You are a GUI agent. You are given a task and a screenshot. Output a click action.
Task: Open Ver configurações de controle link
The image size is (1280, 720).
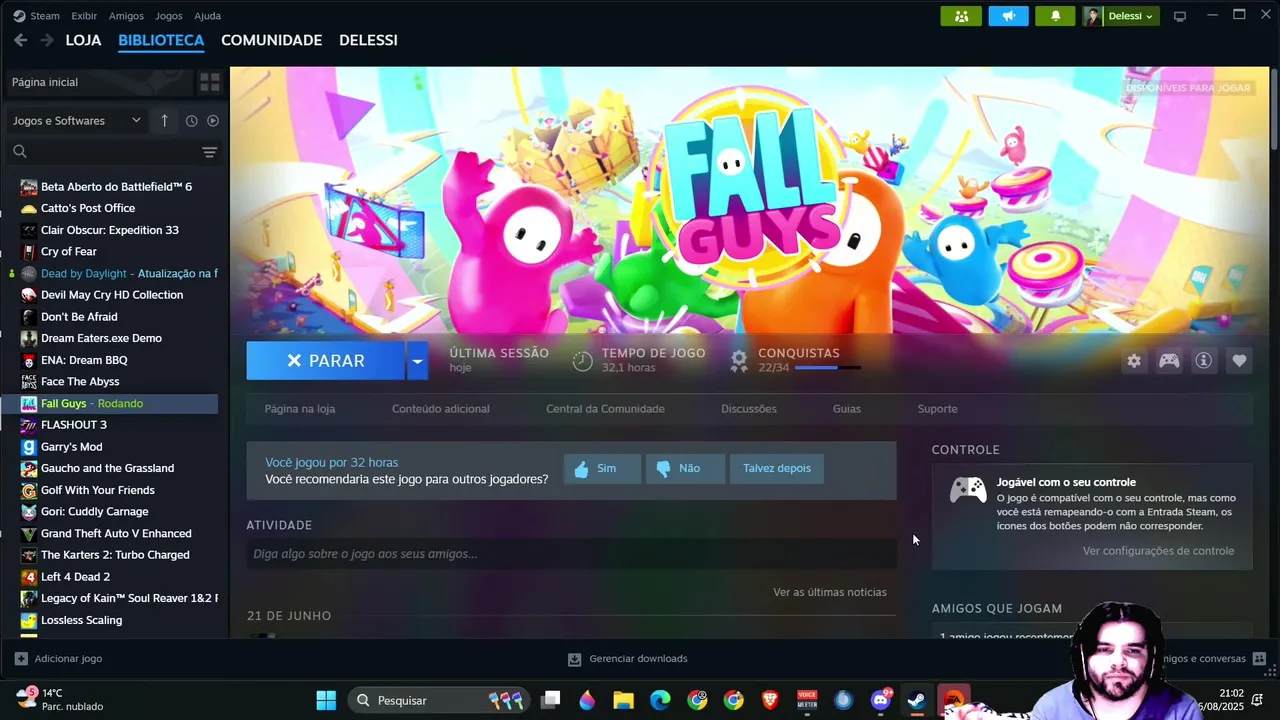1158,551
